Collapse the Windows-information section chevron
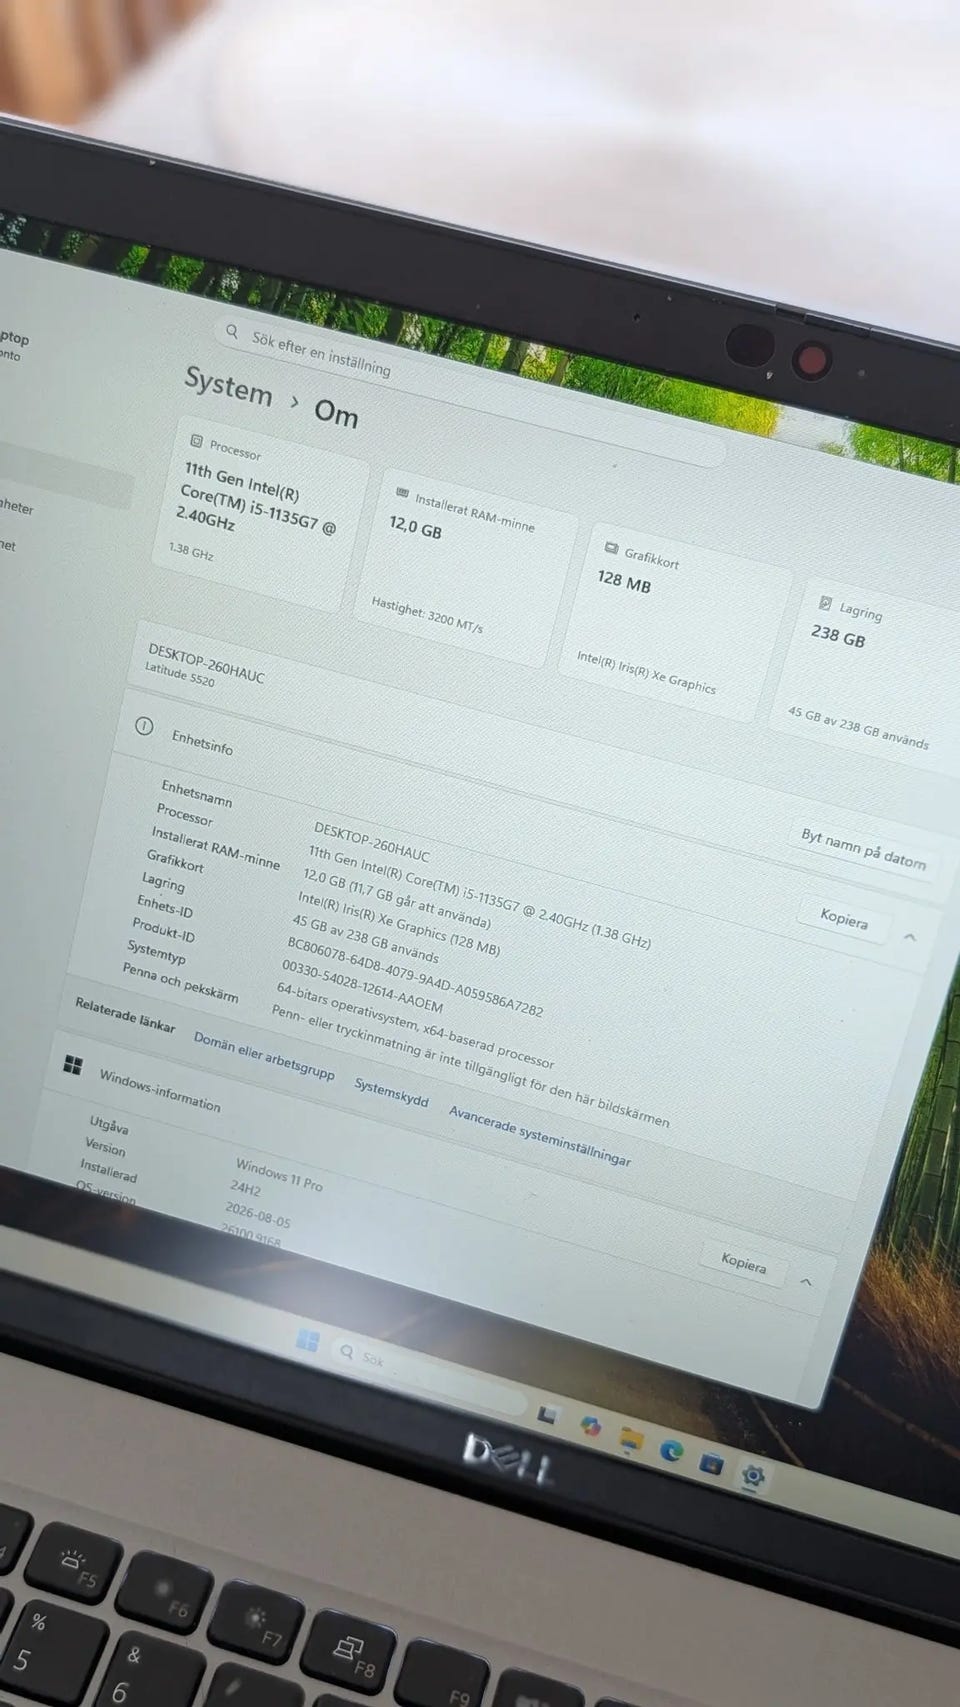The height and width of the screenshot is (1707, 960). (x=806, y=1281)
